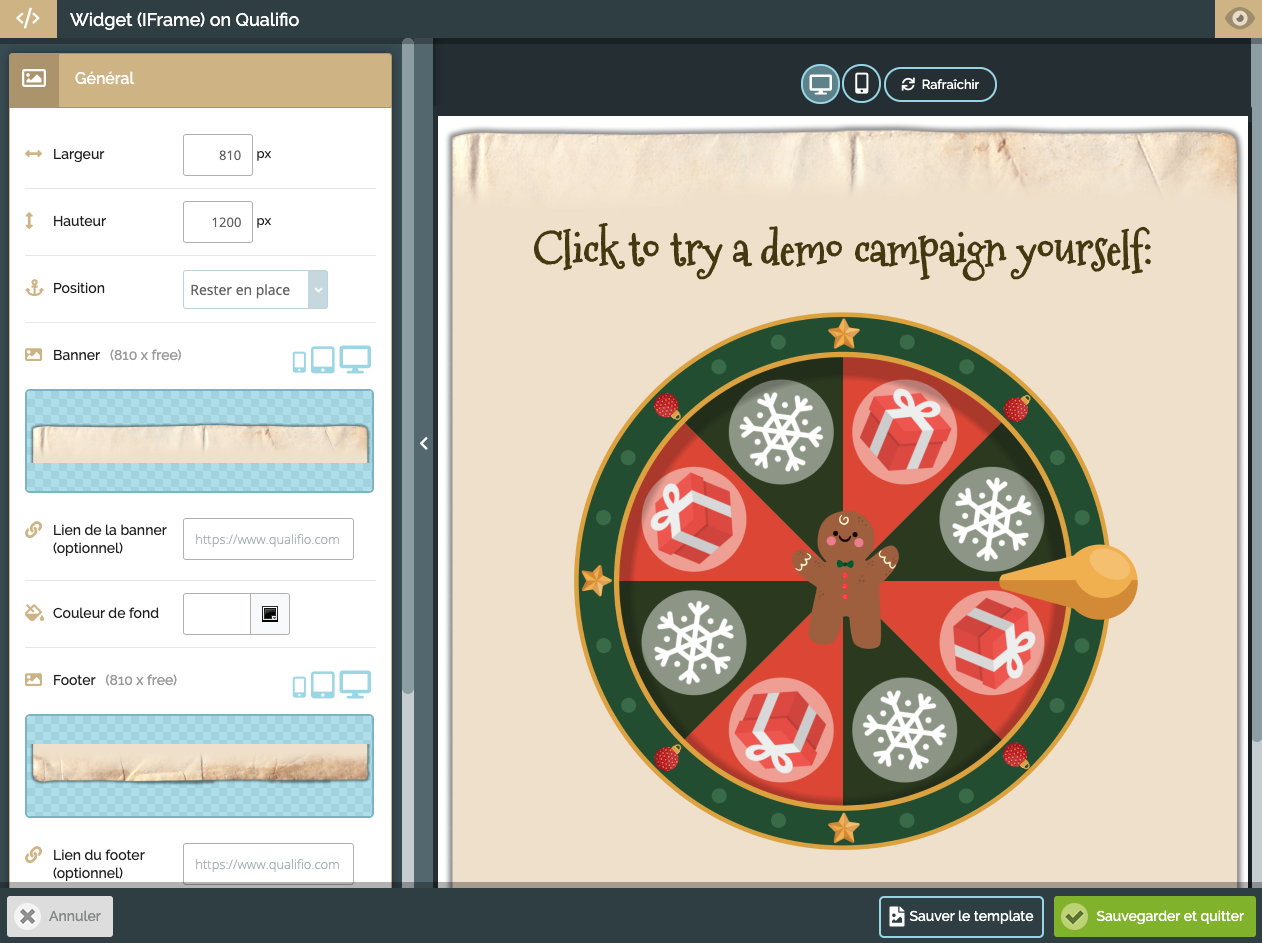Select Footer mobile device icon
This screenshot has height=943, width=1262.
299,687
